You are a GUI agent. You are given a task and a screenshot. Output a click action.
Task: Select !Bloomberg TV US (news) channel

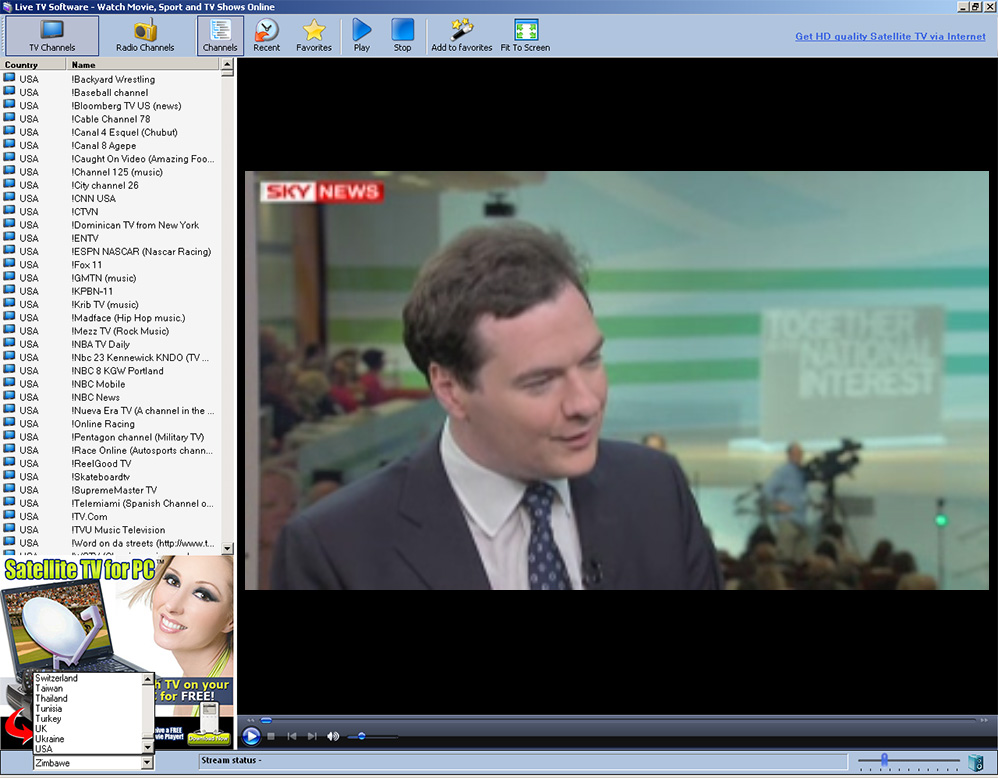coord(127,106)
